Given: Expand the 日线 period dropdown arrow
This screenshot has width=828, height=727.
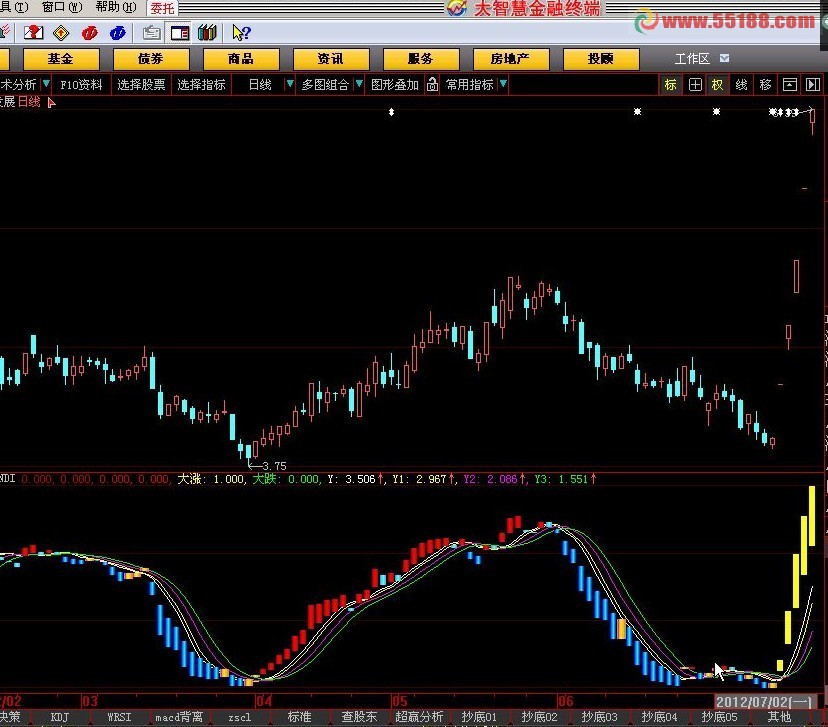Looking at the screenshot, I should [290, 85].
